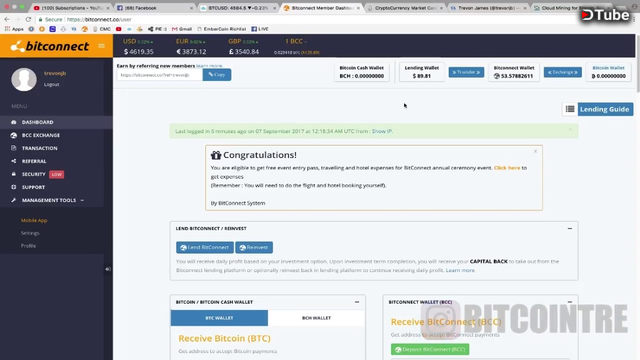640x360 pixels.
Task: Collapse sidebar with the arrow handle
Action: click(x=108, y=269)
